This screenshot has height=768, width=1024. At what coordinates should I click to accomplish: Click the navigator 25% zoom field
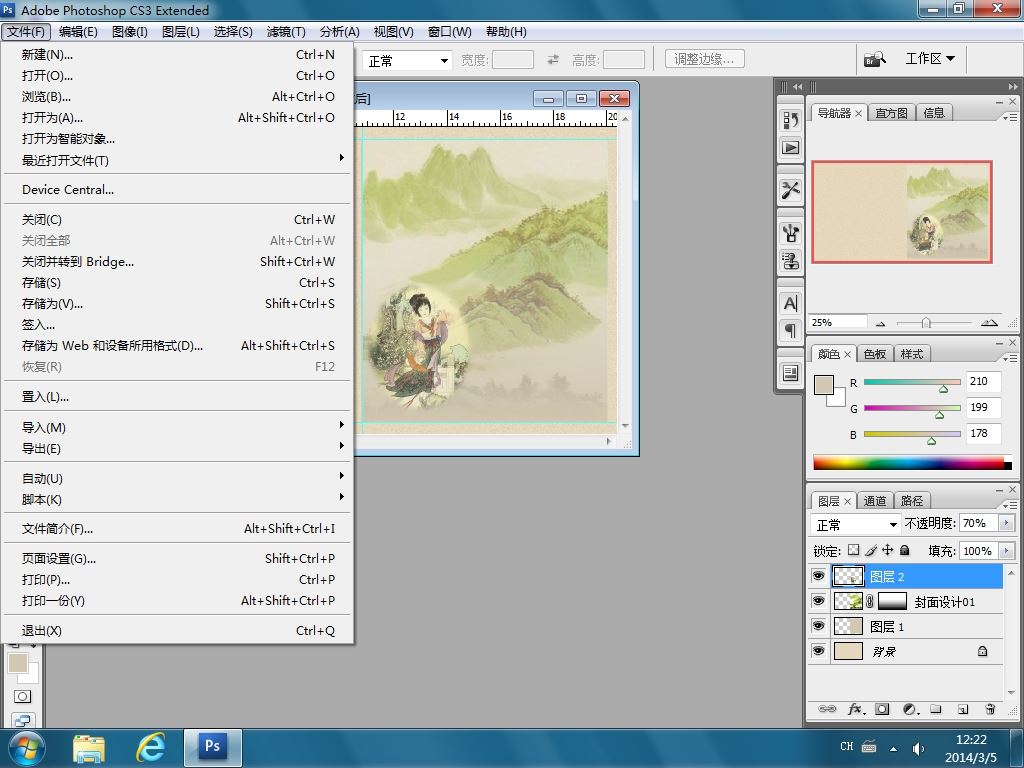[x=838, y=322]
